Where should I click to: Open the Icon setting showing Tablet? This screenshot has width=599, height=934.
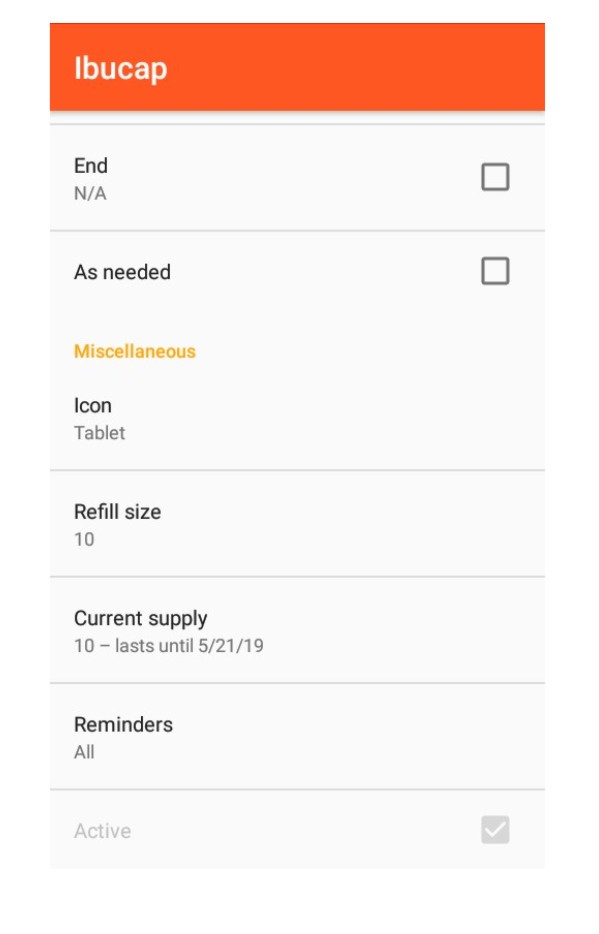coord(297,418)
